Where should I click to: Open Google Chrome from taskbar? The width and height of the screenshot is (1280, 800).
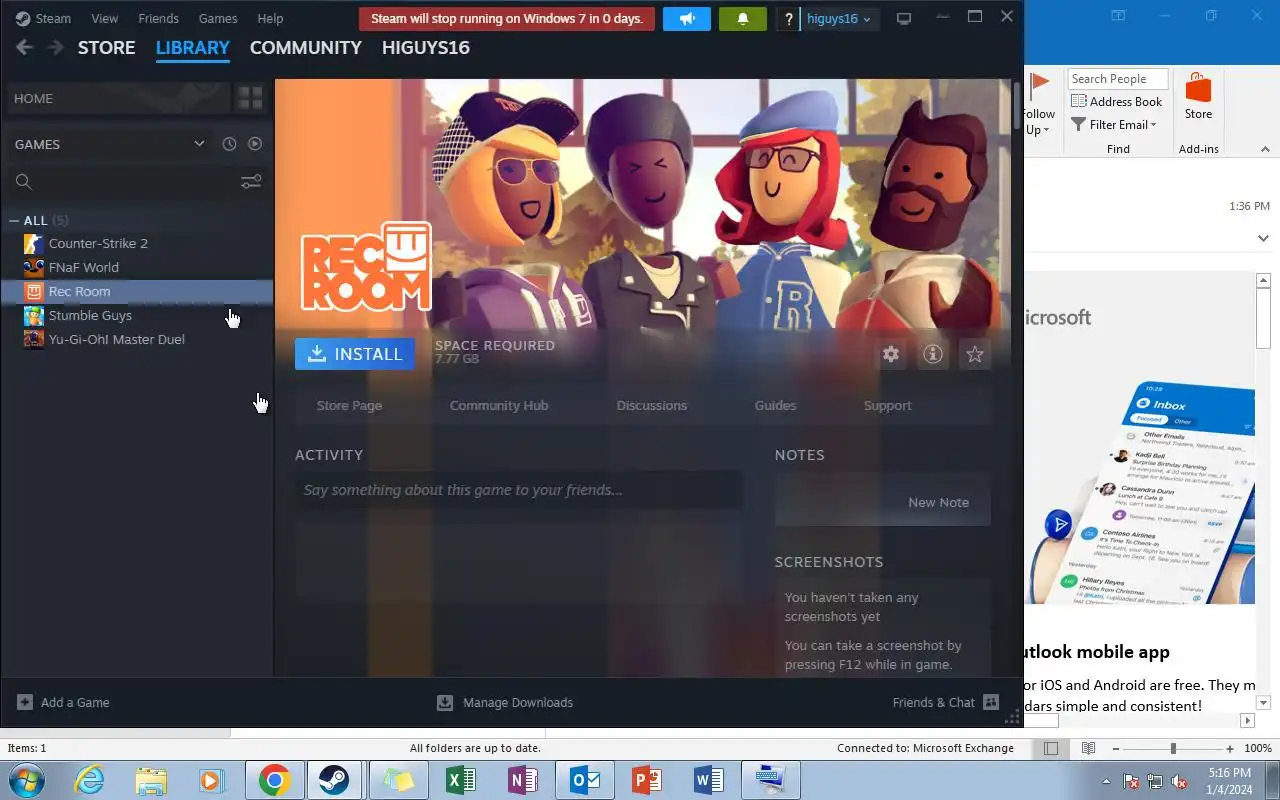point(274,780)
